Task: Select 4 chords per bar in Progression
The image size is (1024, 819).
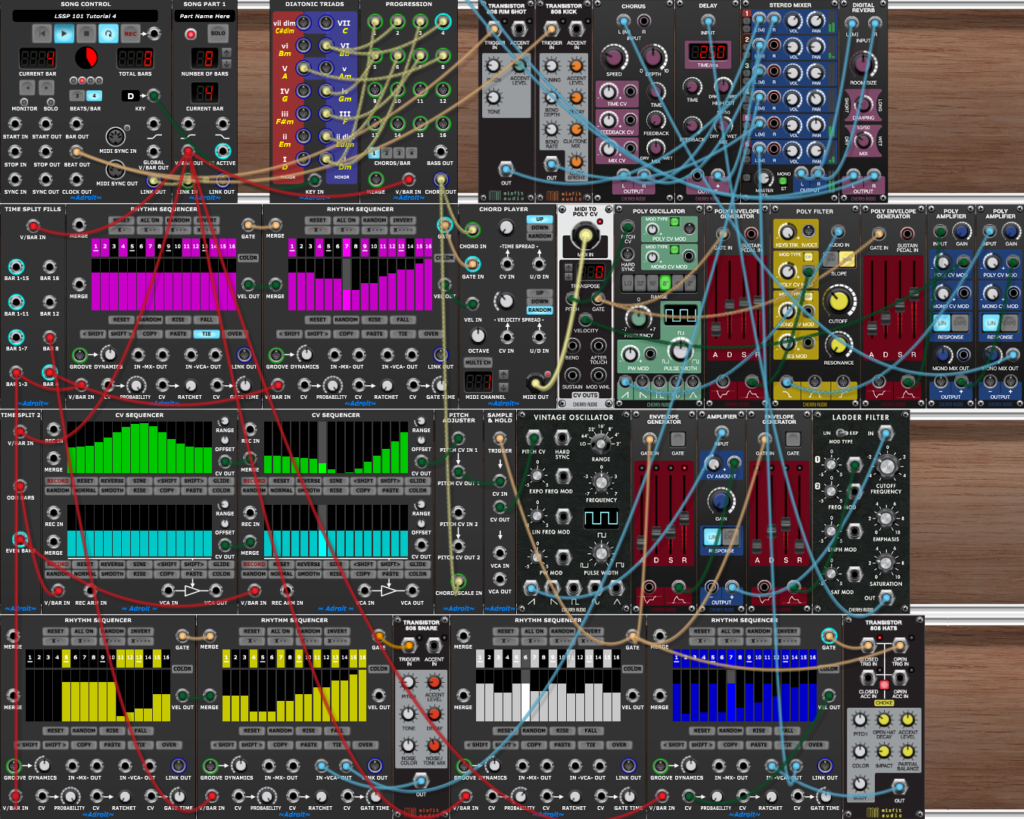Action: pyautogui.click(x=409, y=153)
